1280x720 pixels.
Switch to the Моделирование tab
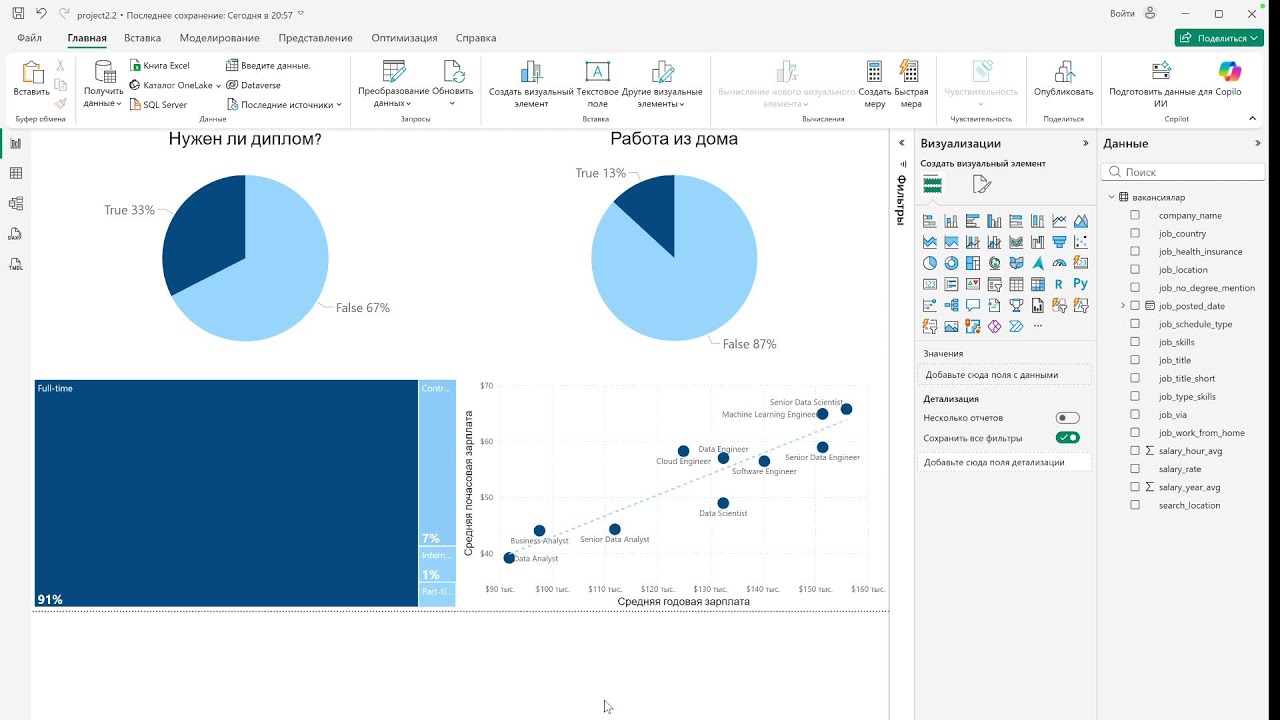(x=219, y=38)
